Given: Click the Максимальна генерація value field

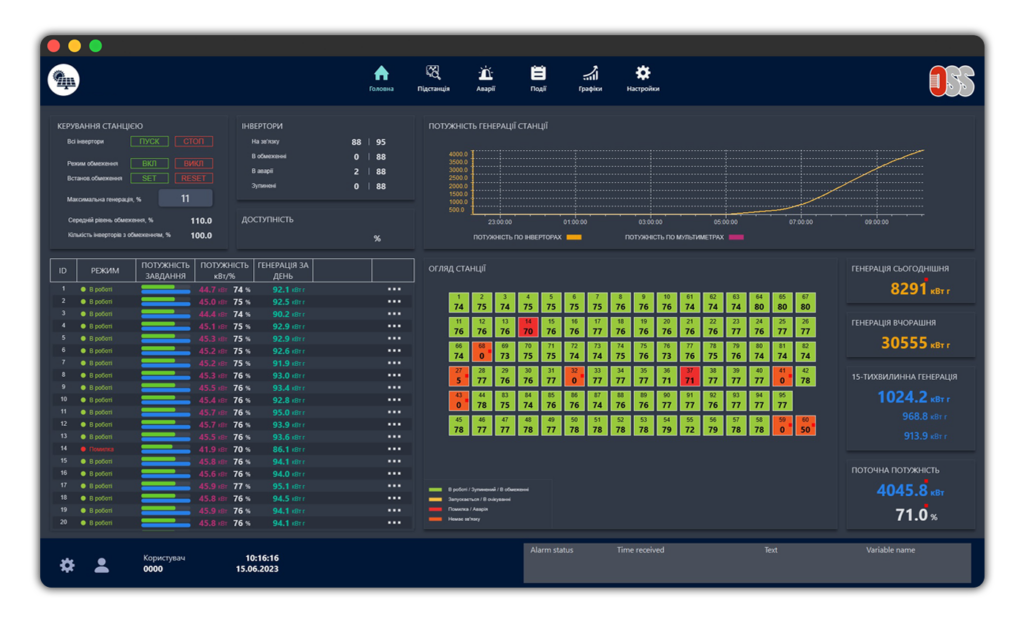Looking at the screenshot, I should click(185, 198).
